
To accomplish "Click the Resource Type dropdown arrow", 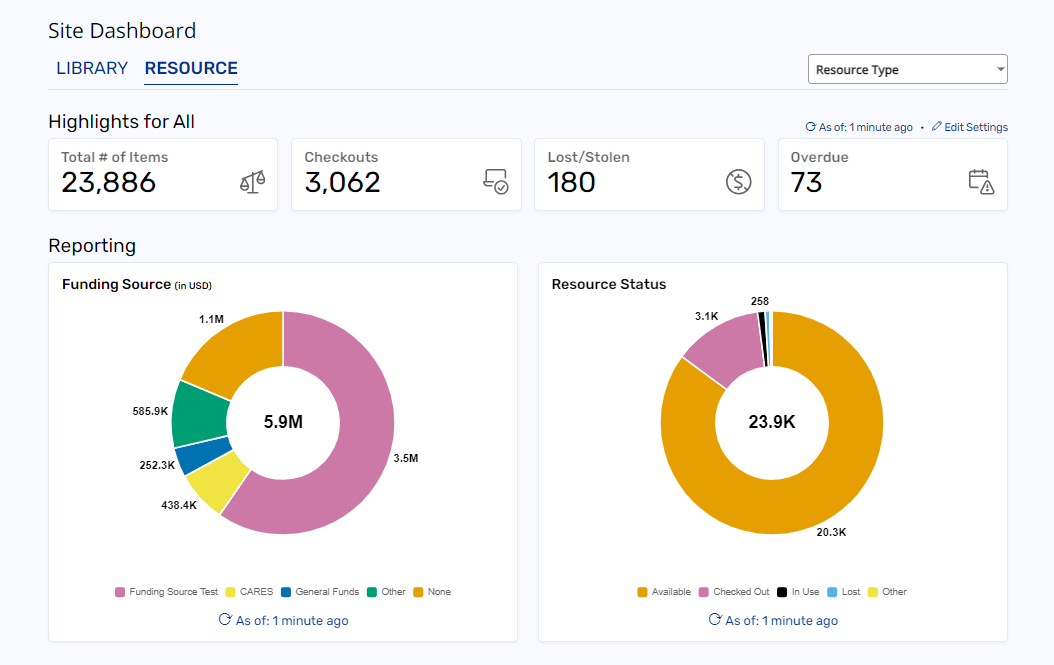I will 1000,69.
